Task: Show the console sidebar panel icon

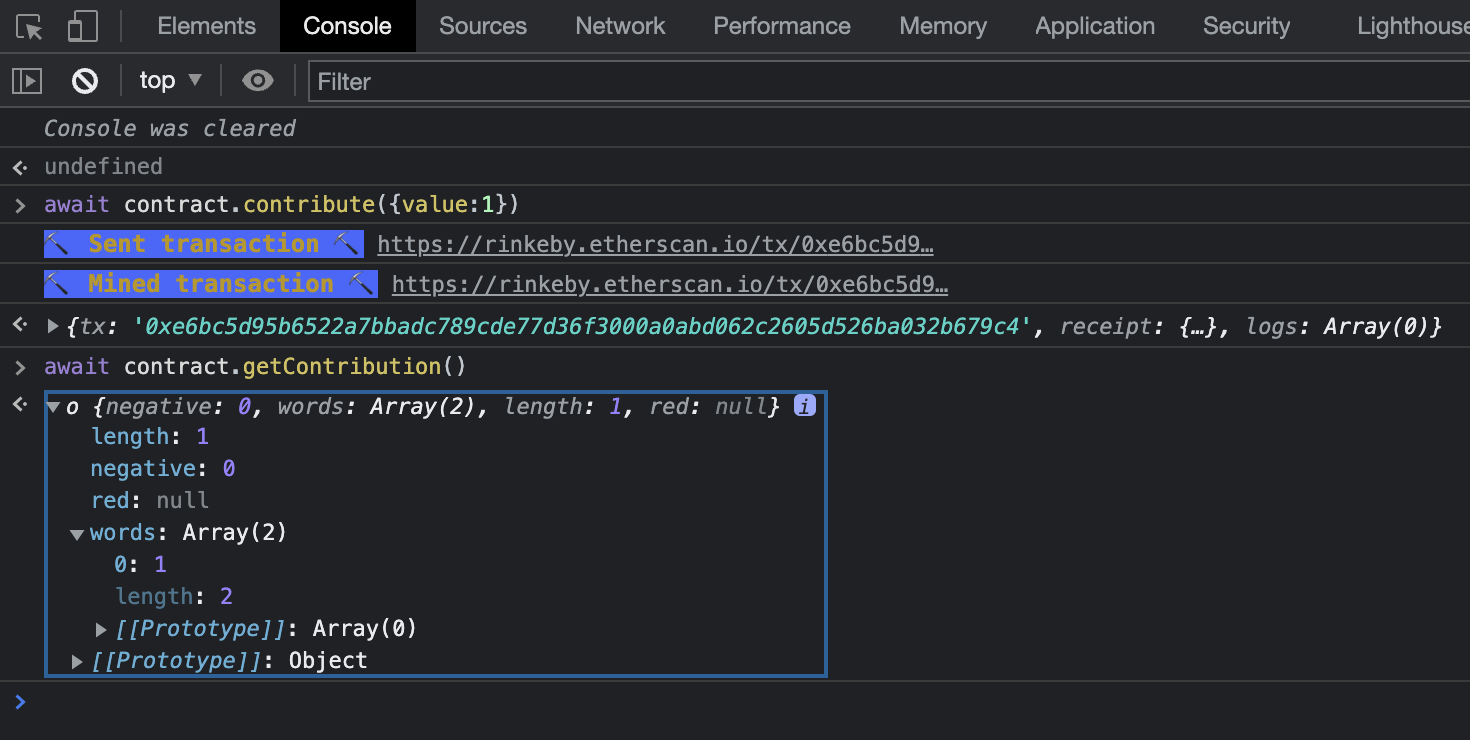Action: coord(26,81)
